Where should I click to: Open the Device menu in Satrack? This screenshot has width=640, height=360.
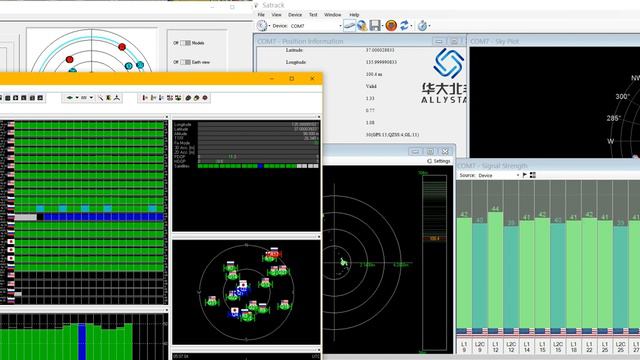tap(295, 15)
